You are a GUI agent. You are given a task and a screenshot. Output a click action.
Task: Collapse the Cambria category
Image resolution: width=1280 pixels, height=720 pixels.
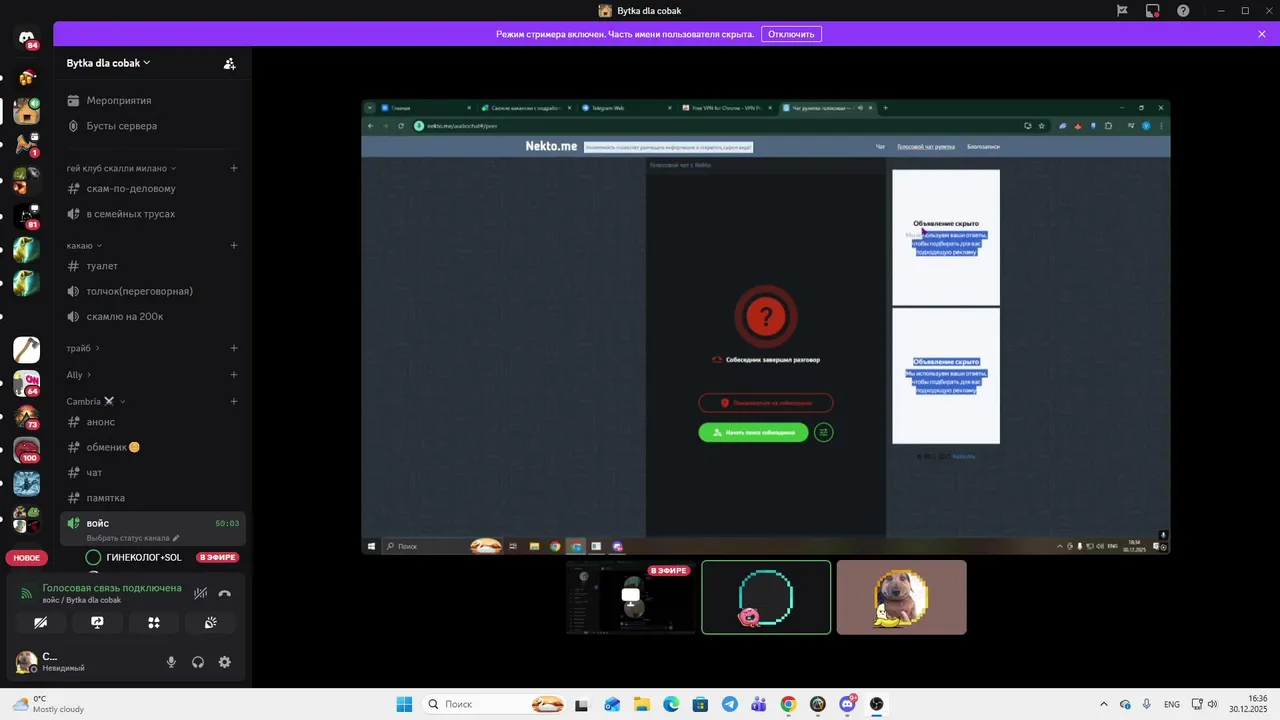click(x=96, y=401)
